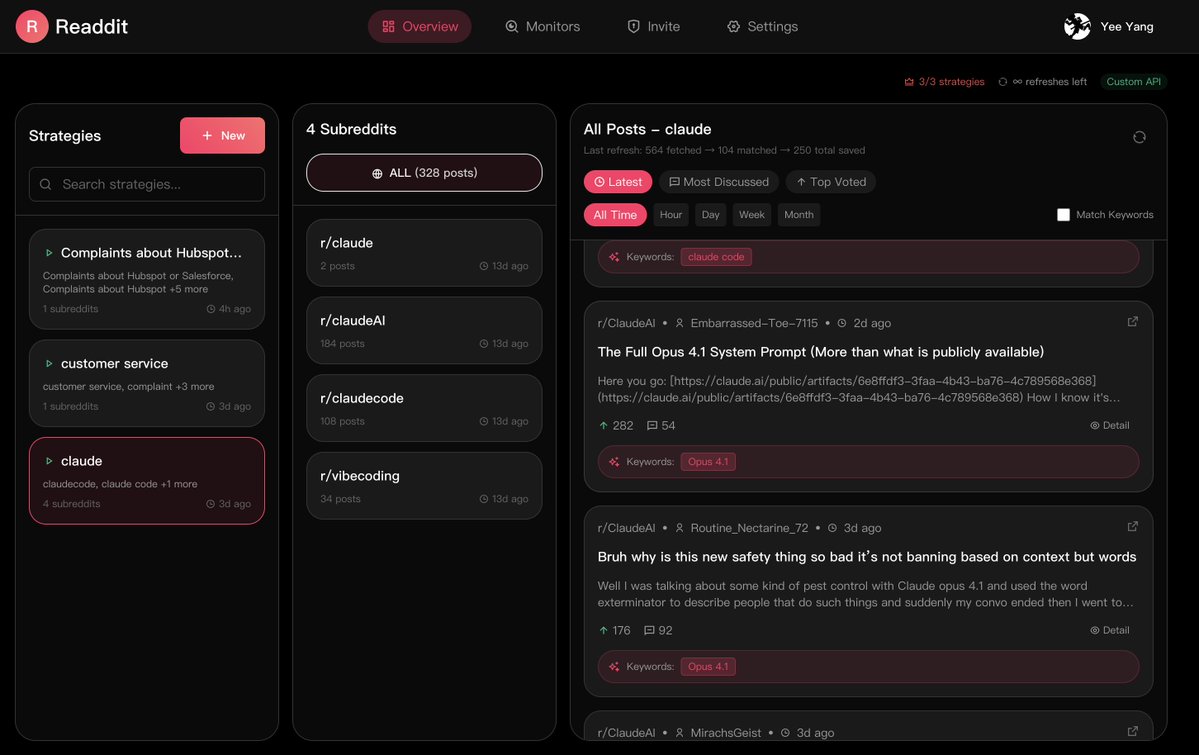Sort posts by Top Voted
The height and width of the screenshot is (755, 1199).
pos(830,182)
